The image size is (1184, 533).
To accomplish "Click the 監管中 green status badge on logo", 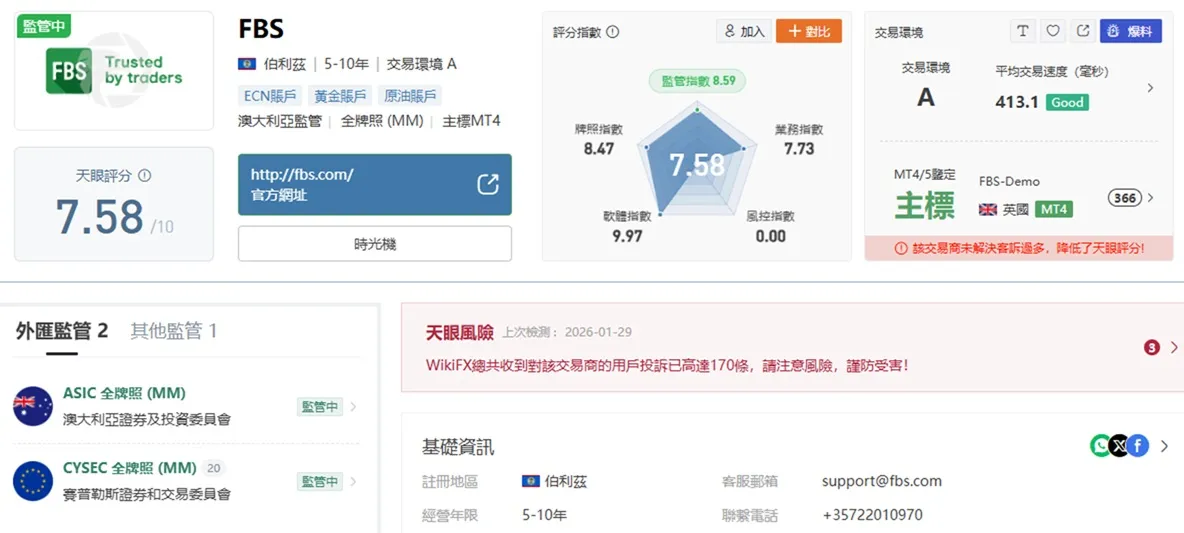I will [43, 26].
